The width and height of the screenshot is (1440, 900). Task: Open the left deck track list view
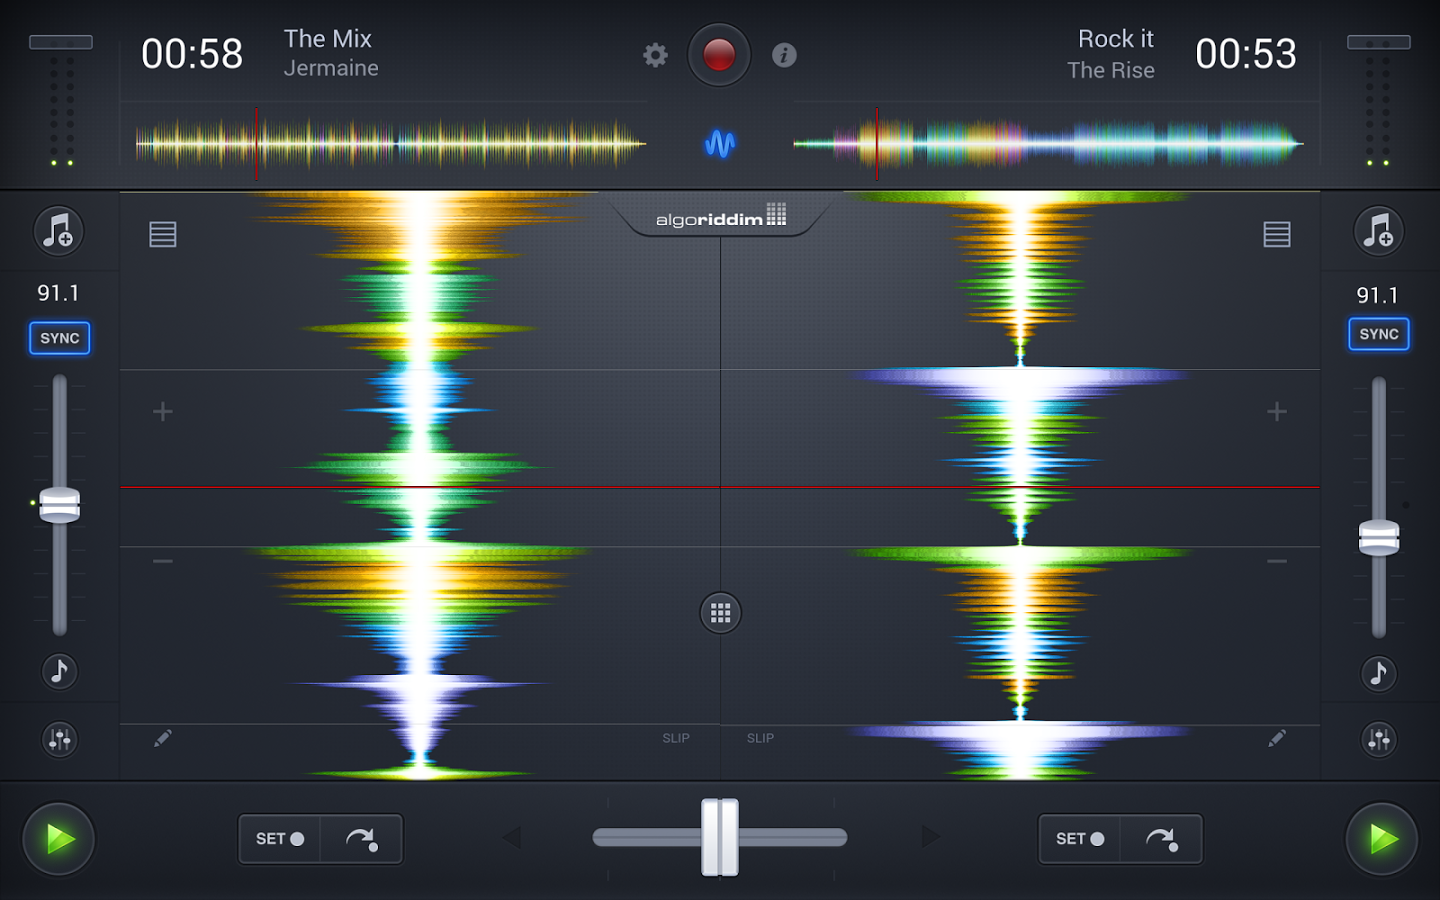[x=161, y=233]
